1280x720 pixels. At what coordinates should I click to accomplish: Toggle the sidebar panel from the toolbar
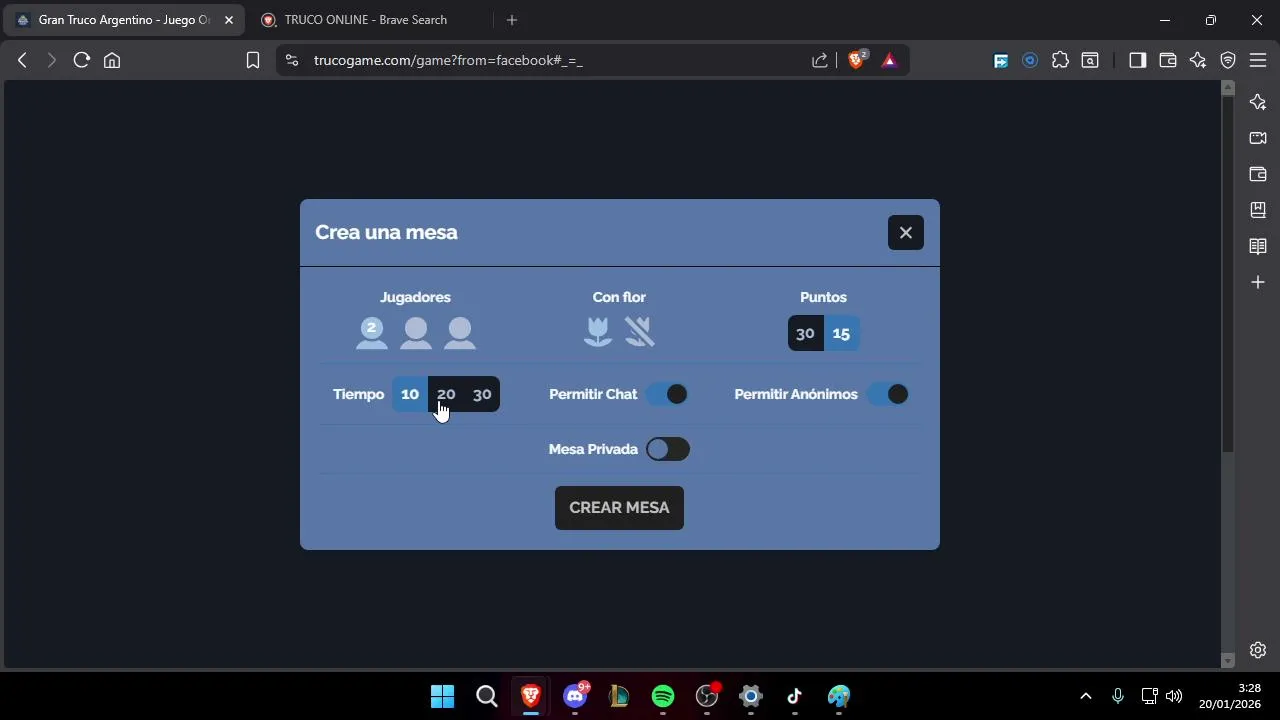[x=1137, y=60]
